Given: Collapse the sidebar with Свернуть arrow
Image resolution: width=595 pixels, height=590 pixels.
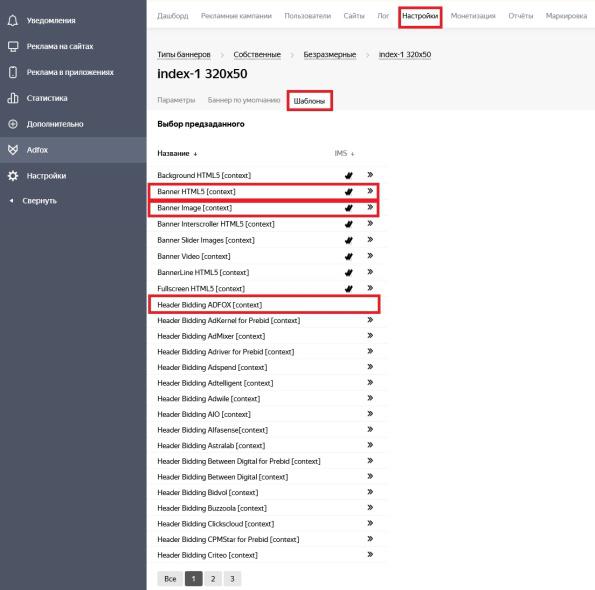Looking at the screenshot, I should (11, 200).
